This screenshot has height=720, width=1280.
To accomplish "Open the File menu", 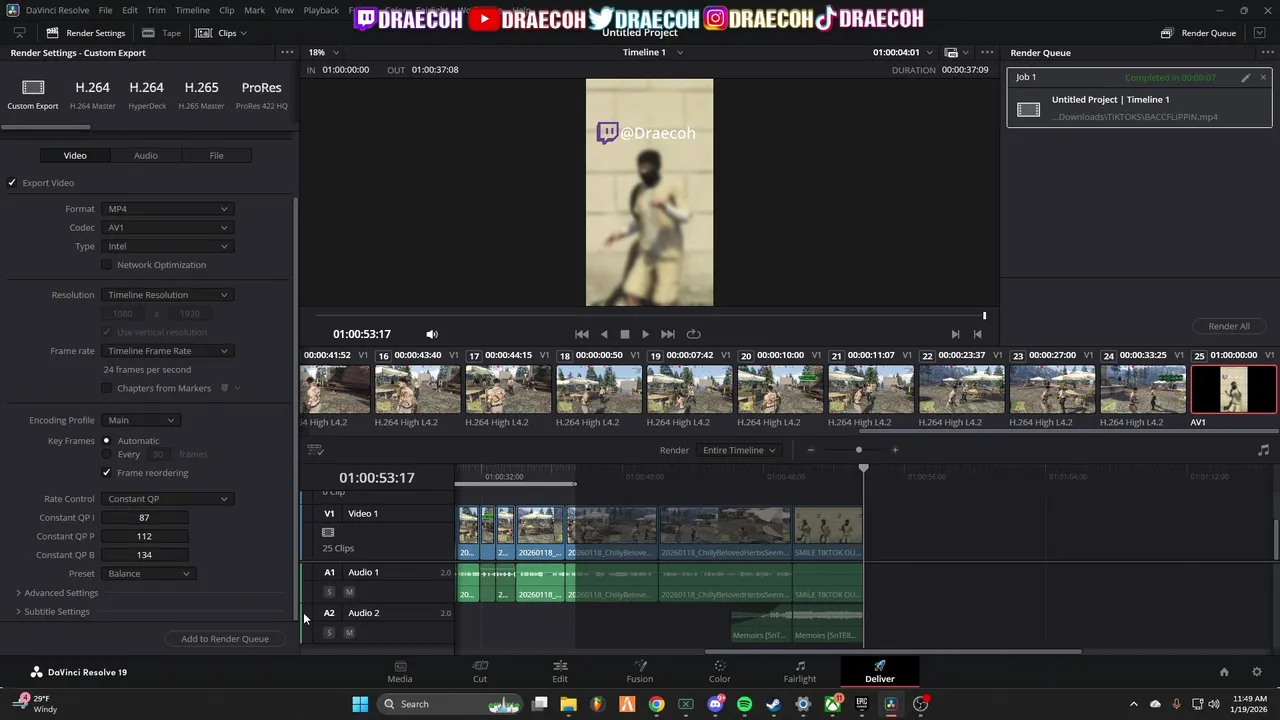I will pos(105,10).
